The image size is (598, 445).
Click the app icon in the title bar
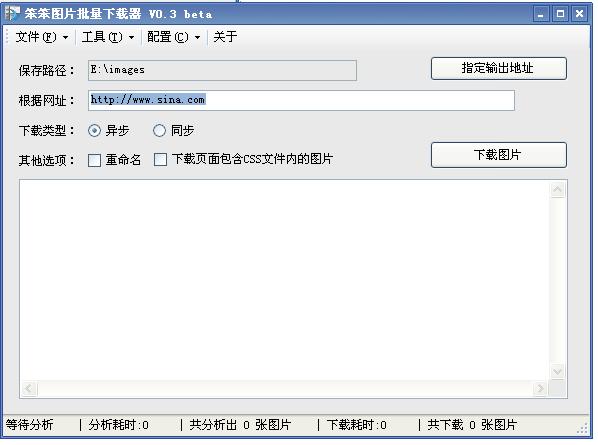(12, 13)
